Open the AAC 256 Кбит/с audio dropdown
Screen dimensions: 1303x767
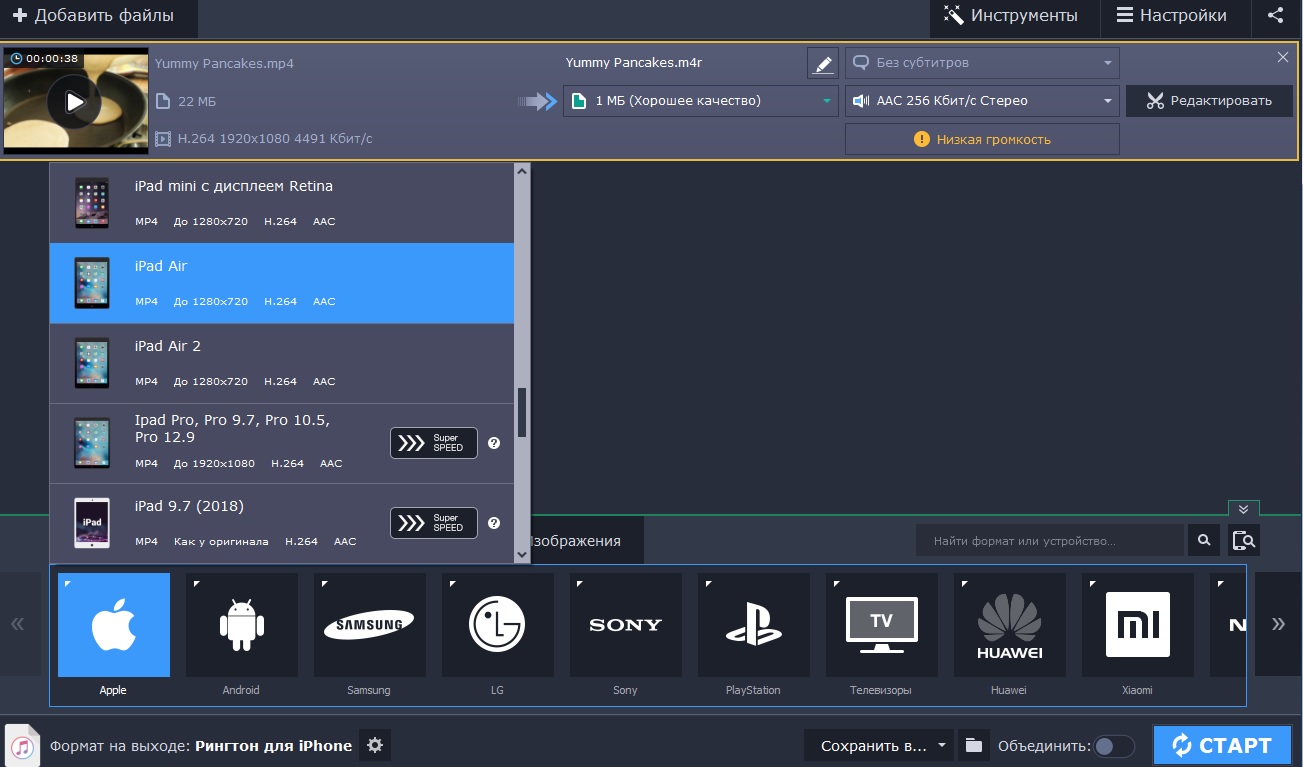coord(982,100)
